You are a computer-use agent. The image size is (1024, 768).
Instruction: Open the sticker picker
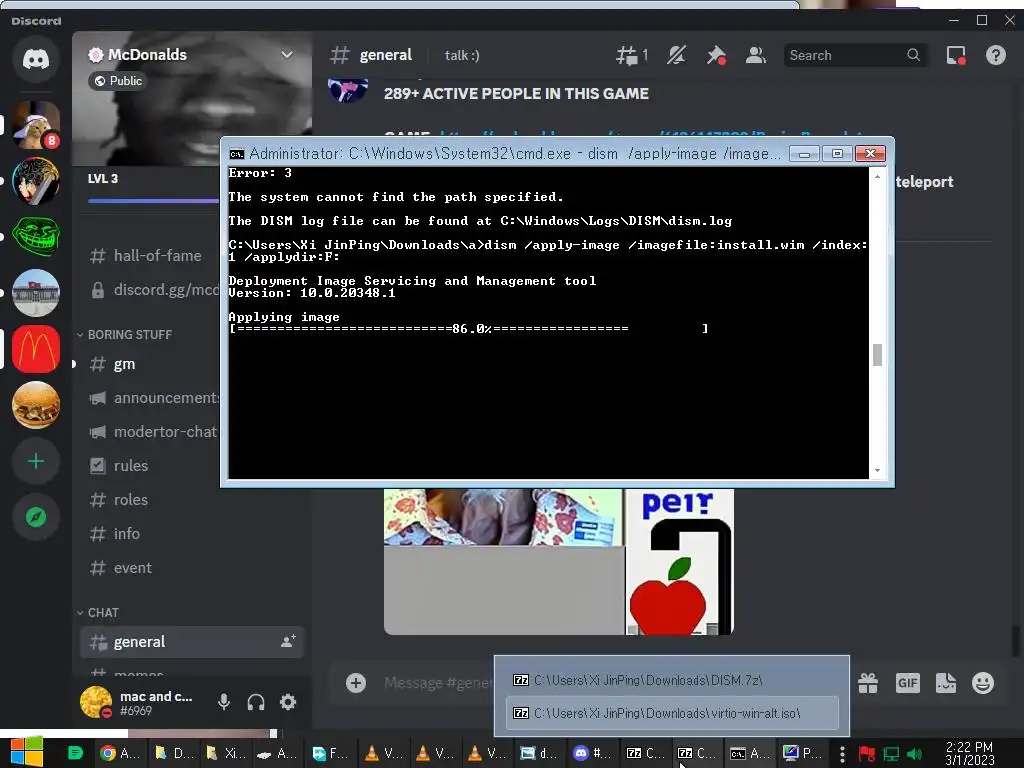(946, 683)
